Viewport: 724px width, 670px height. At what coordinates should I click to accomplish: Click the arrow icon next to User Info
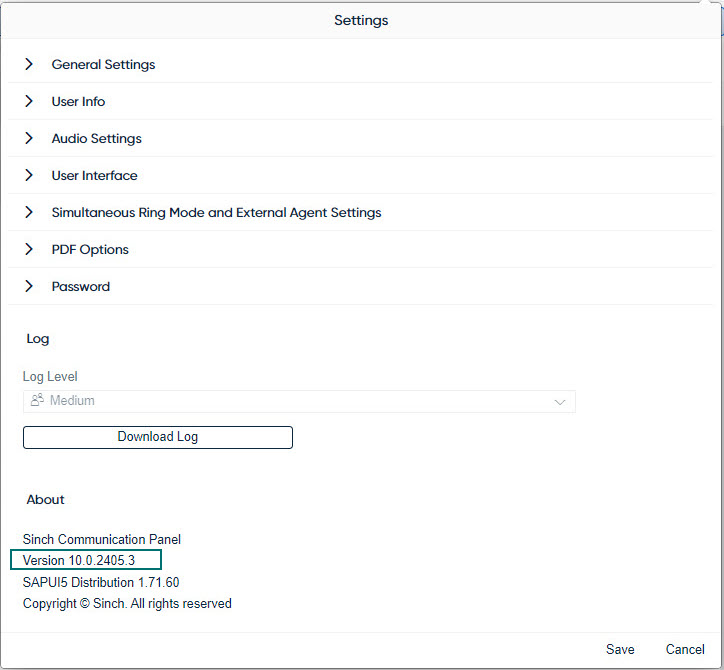(x=29, y=101)
